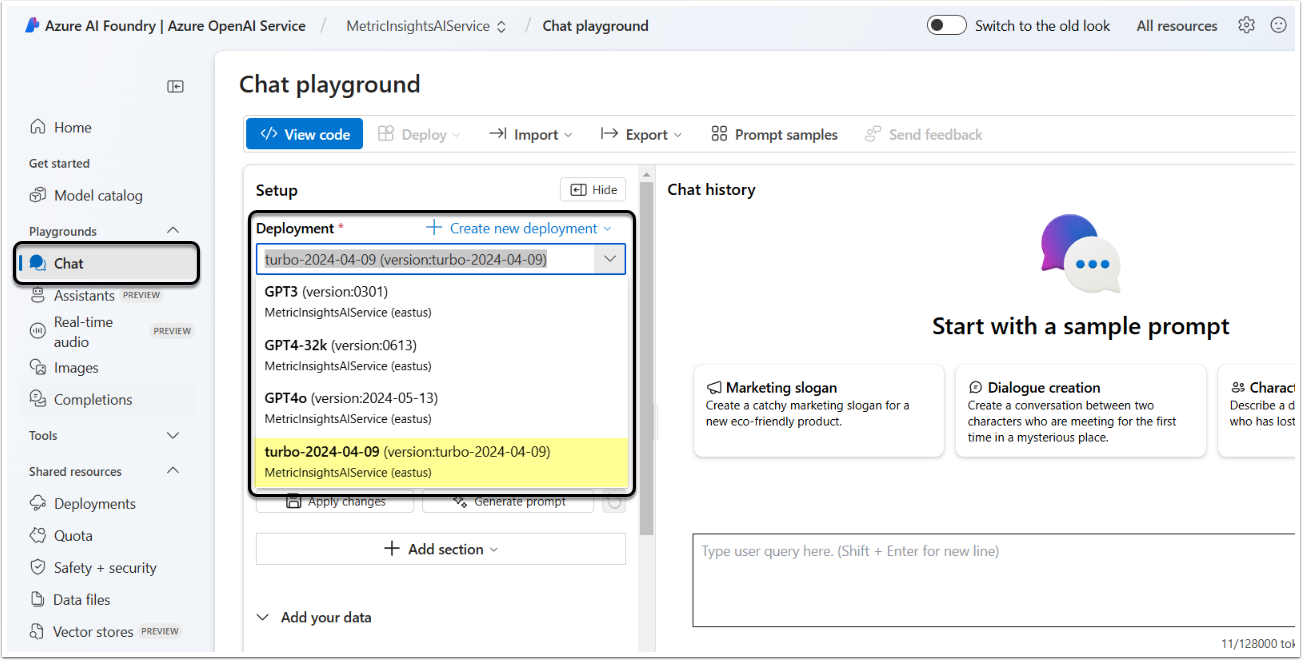Image resolution: width=1302 pixels, height=660 pixels.
Task: Click the View code button
Action: click(304, 134)
